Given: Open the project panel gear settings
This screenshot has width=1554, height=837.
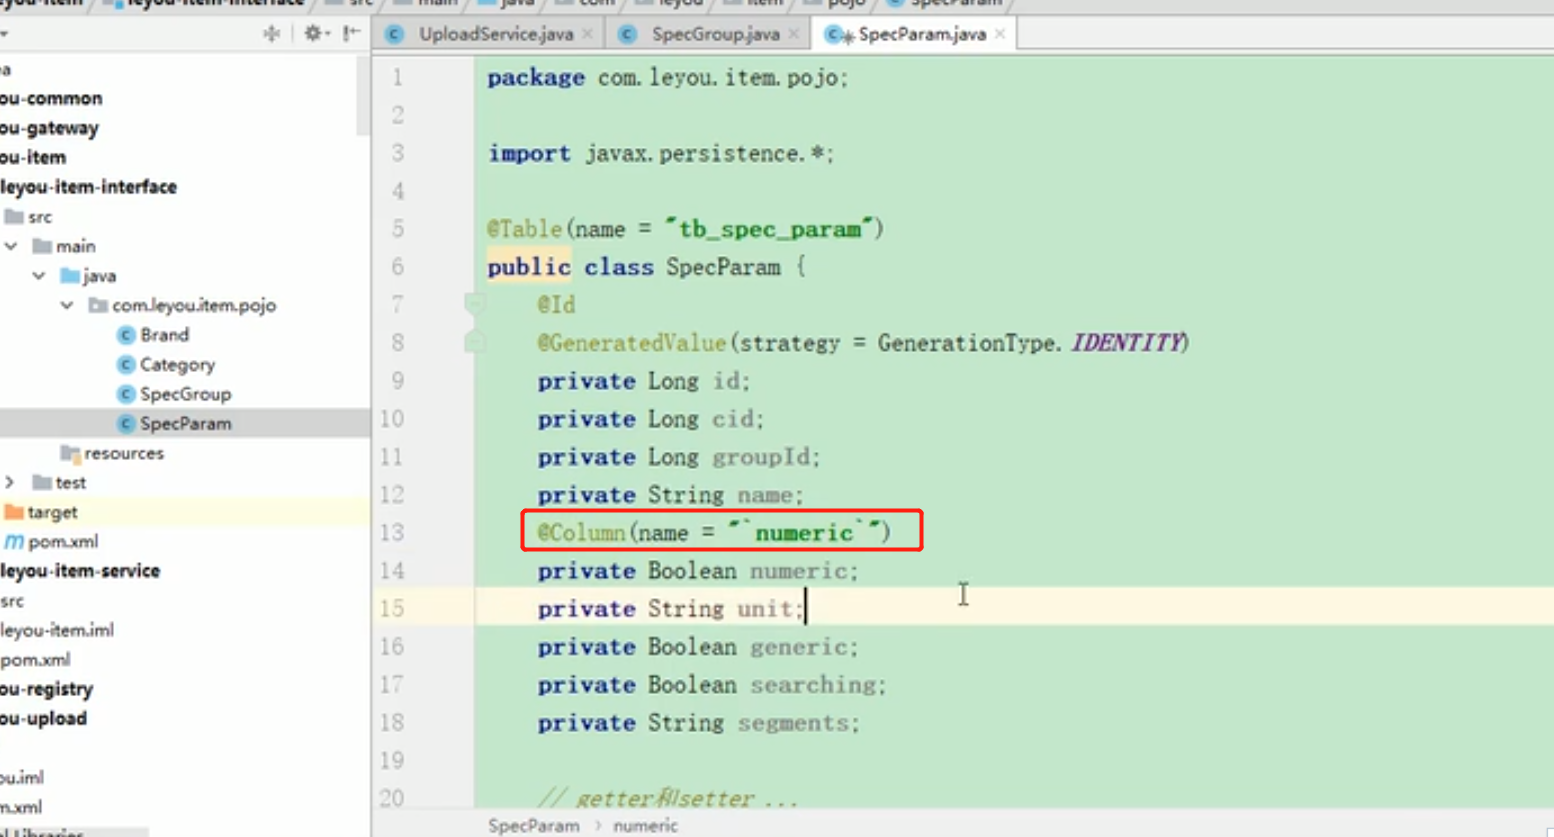Looking at the screenshot, I should (x=316, y=34).
